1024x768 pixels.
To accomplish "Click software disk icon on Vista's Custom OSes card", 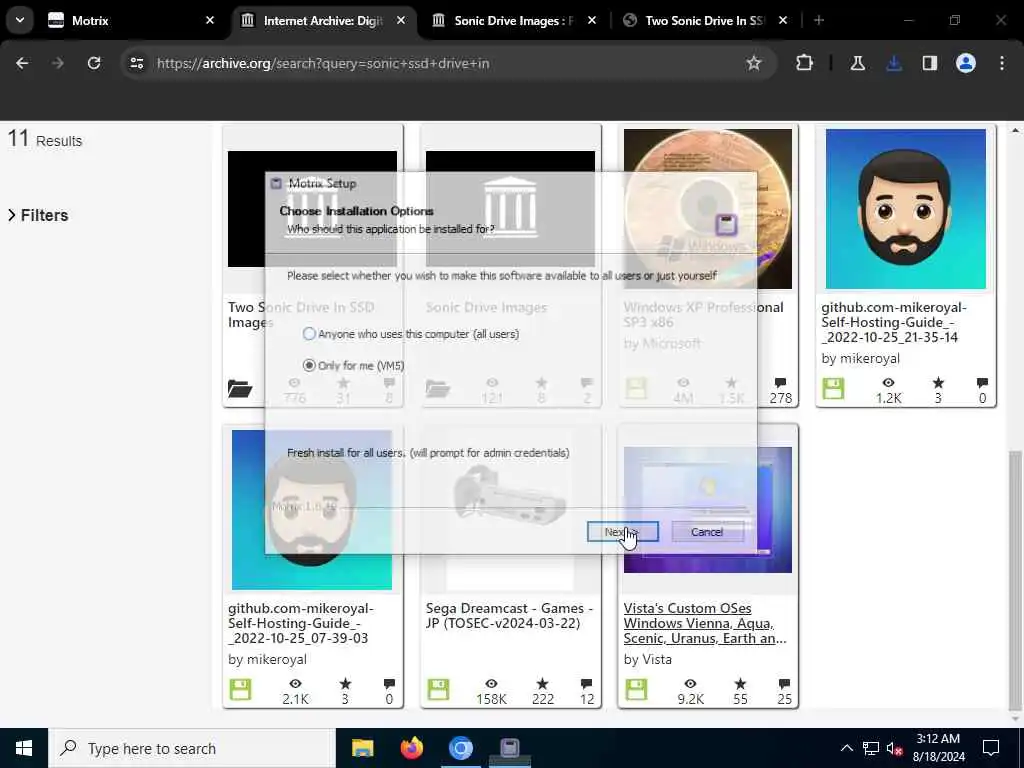I will [636, 690].
